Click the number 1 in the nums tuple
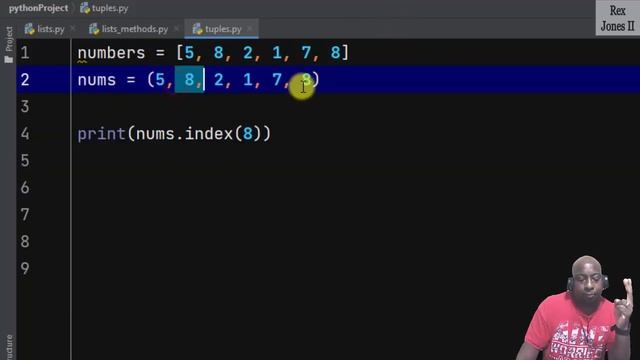 (x=248, y=80)
